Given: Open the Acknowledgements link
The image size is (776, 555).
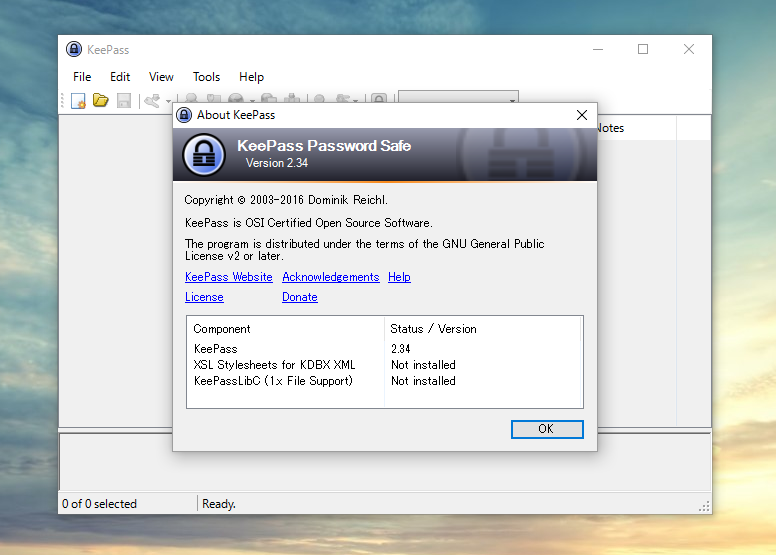Looking at the screenshot, I should 330,277.
